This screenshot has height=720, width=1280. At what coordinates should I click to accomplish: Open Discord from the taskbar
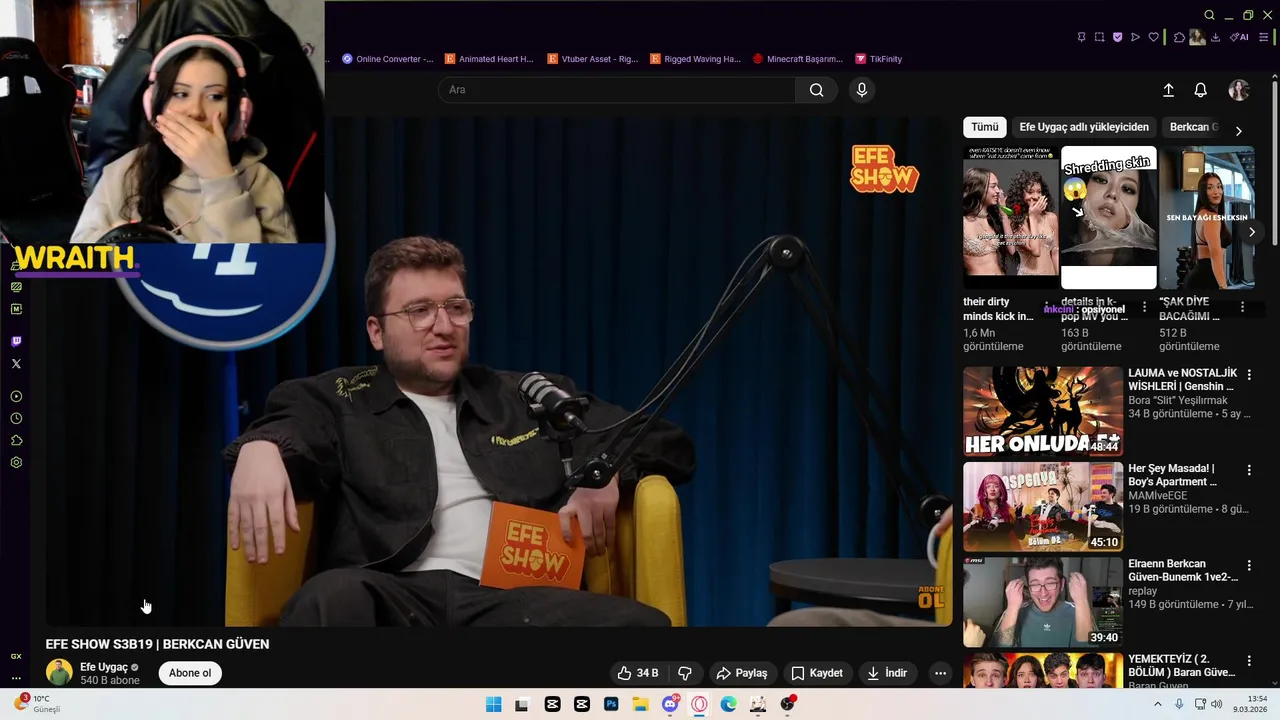click(670, 704)
